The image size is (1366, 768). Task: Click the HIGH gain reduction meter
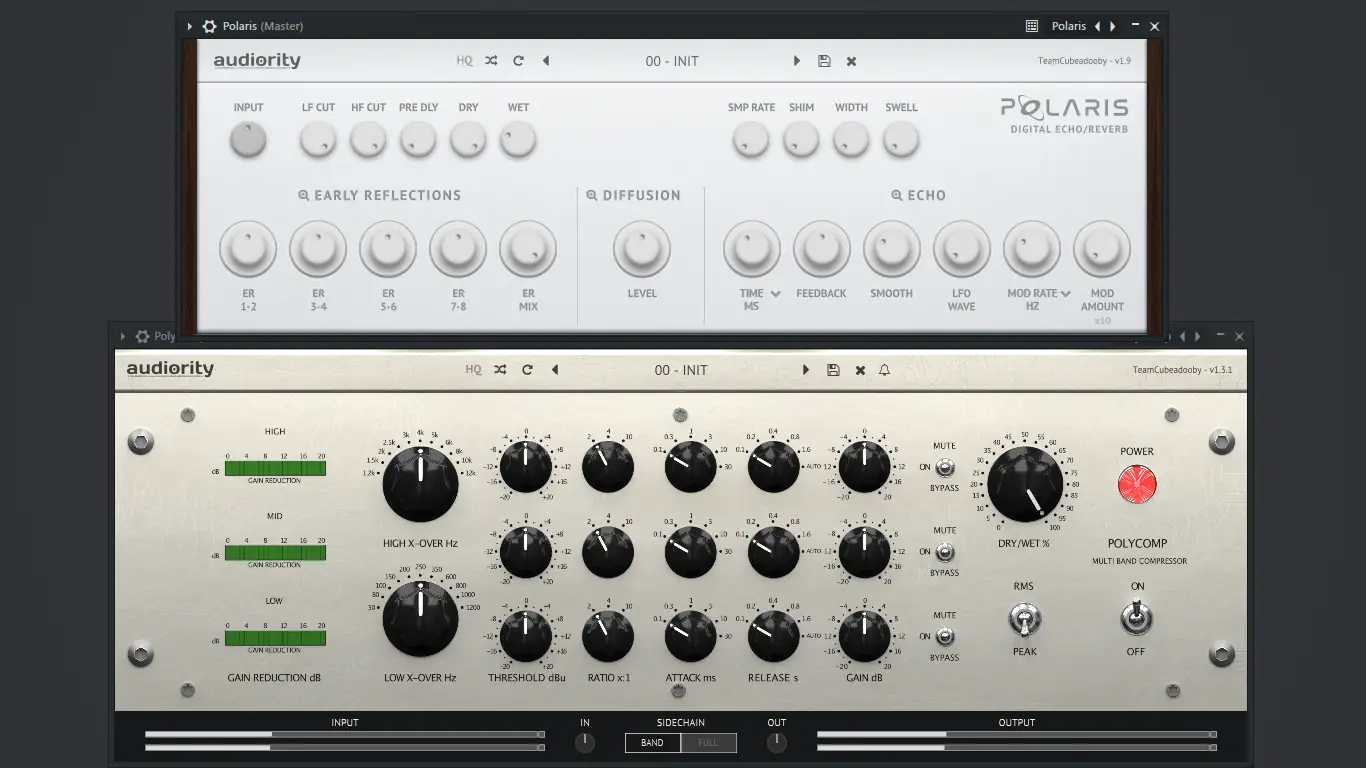275,468
